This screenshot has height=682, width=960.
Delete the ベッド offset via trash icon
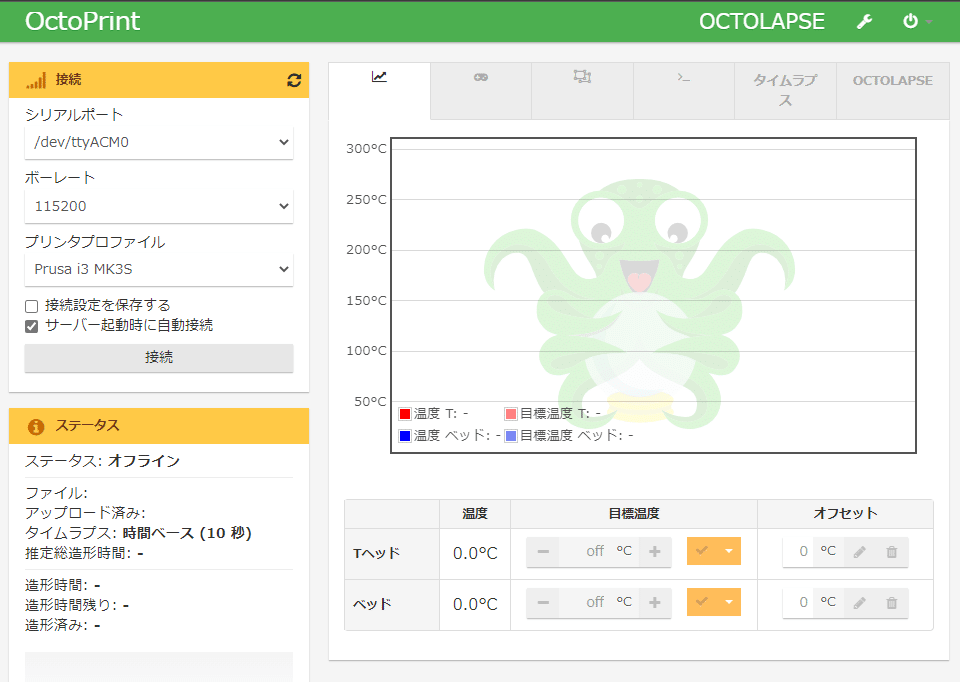pyautogui.click(x=891, y=602)
